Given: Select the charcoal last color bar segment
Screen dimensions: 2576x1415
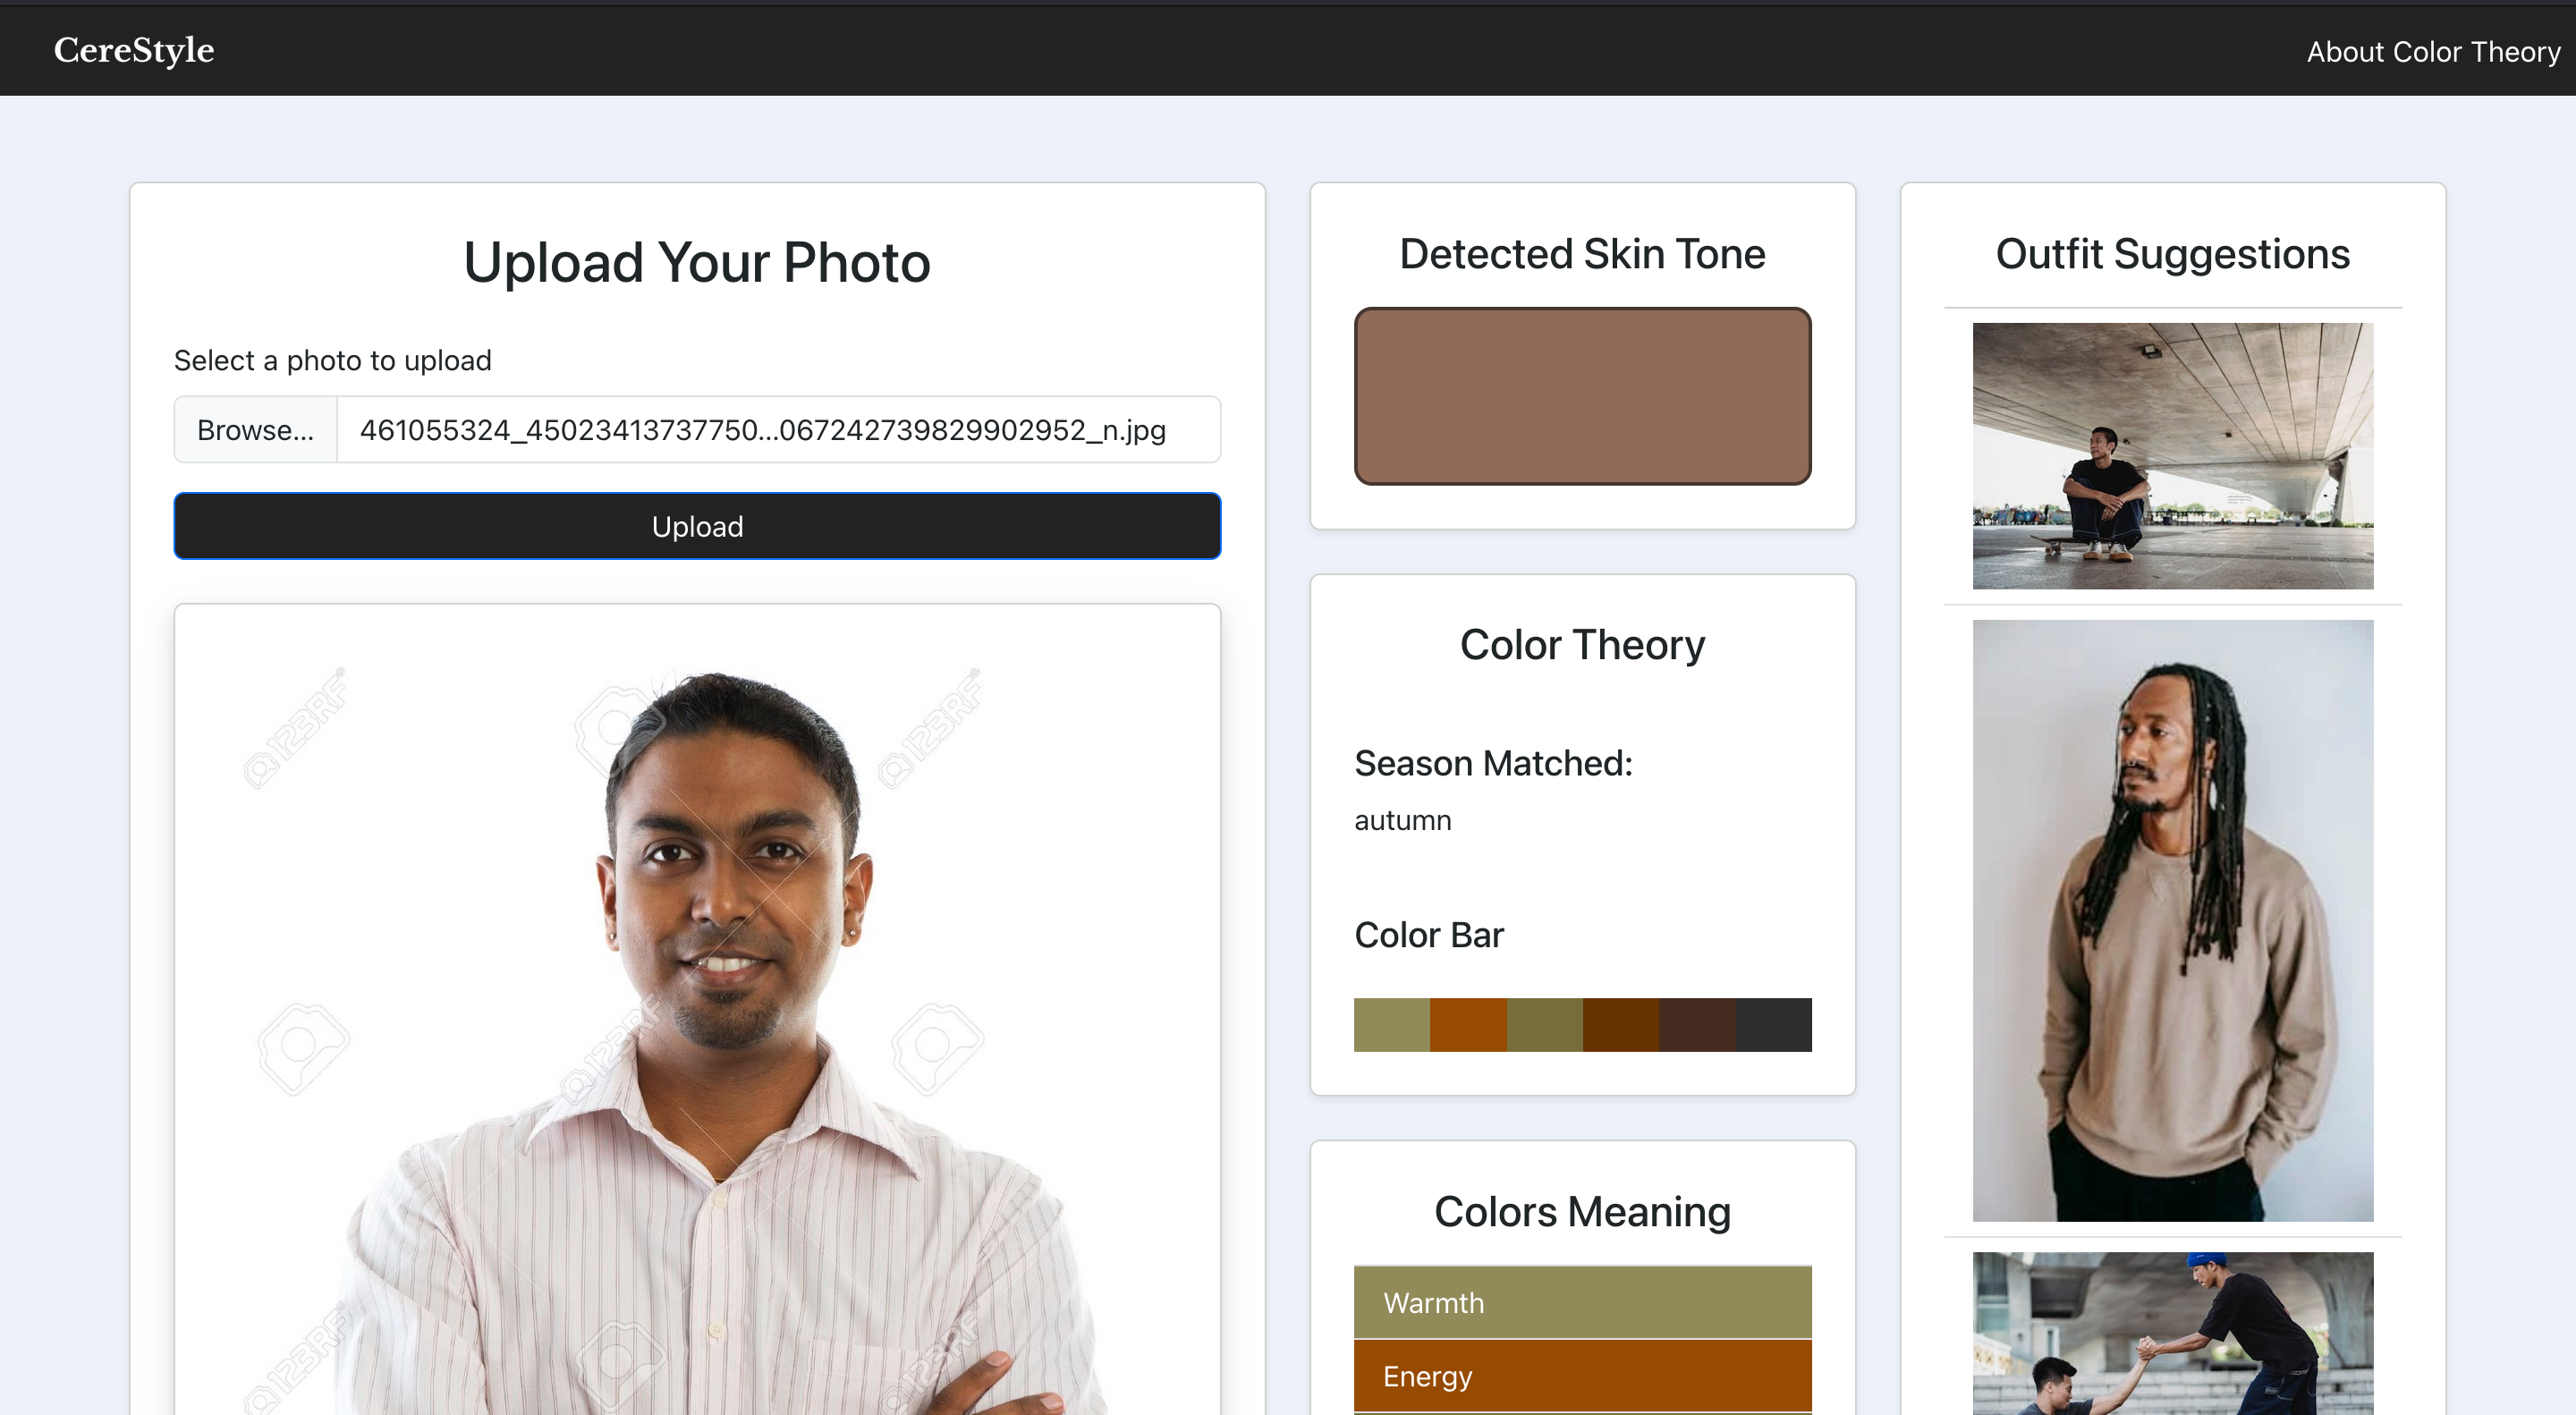Looking at the screenshot, I should click(x=1773, y=1025).
